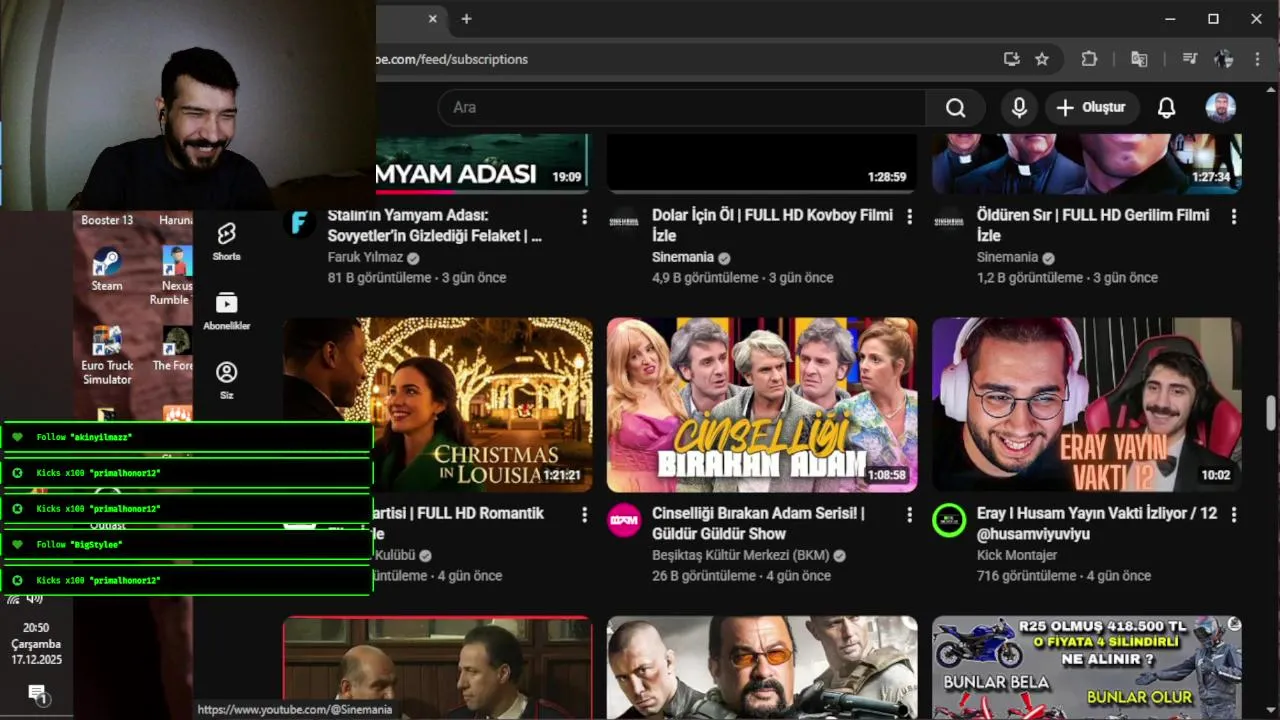Open Kick Montajer channel avatar
This screenshot has height=720, width=1280.
(x=949, y=520)
